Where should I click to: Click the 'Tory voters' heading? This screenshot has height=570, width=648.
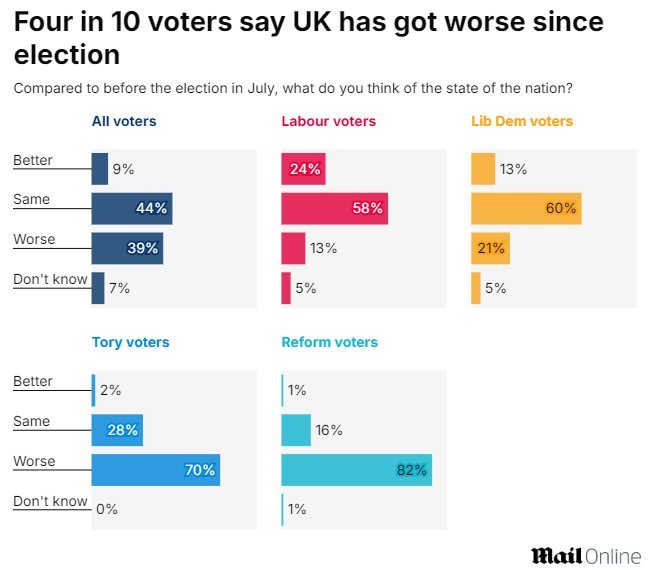coord(130,342)
